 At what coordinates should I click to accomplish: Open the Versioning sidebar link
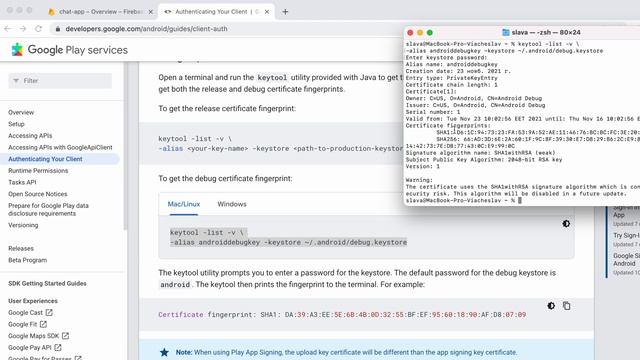23,225
